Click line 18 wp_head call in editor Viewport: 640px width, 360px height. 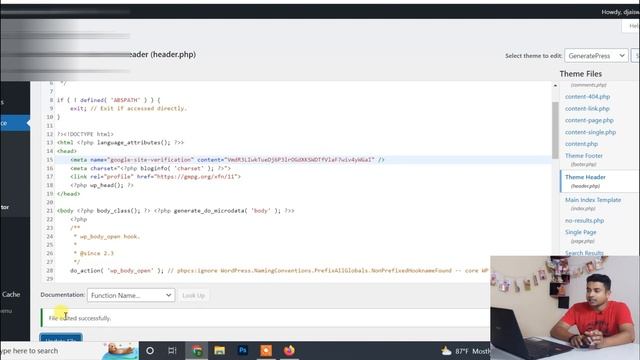click(102, 185)
